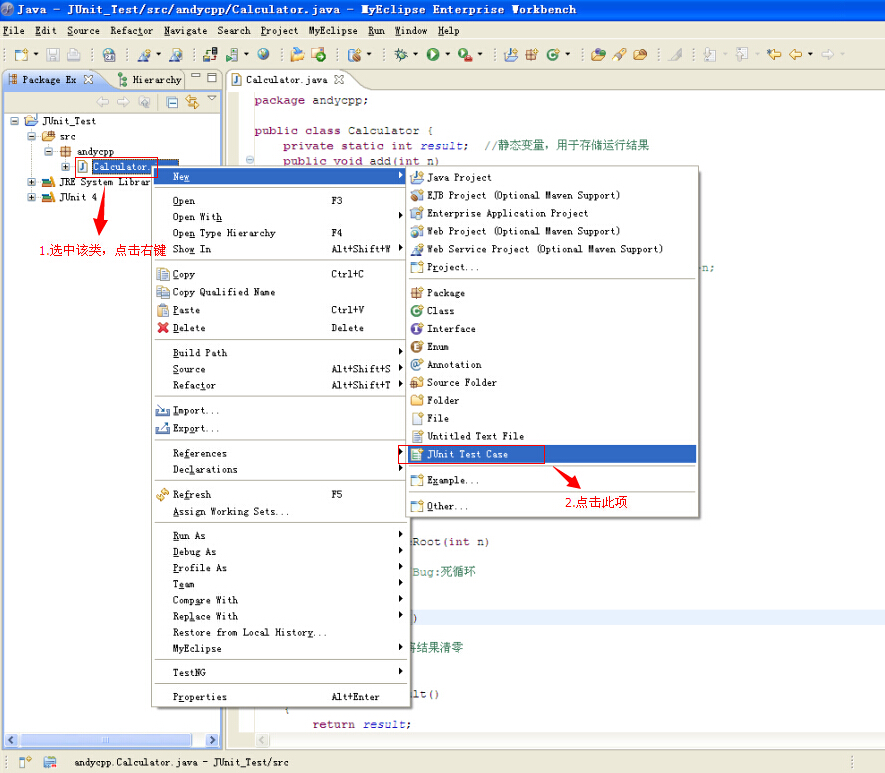885x773 pixels.
Task: Open the Window menu
Action: 411,30
